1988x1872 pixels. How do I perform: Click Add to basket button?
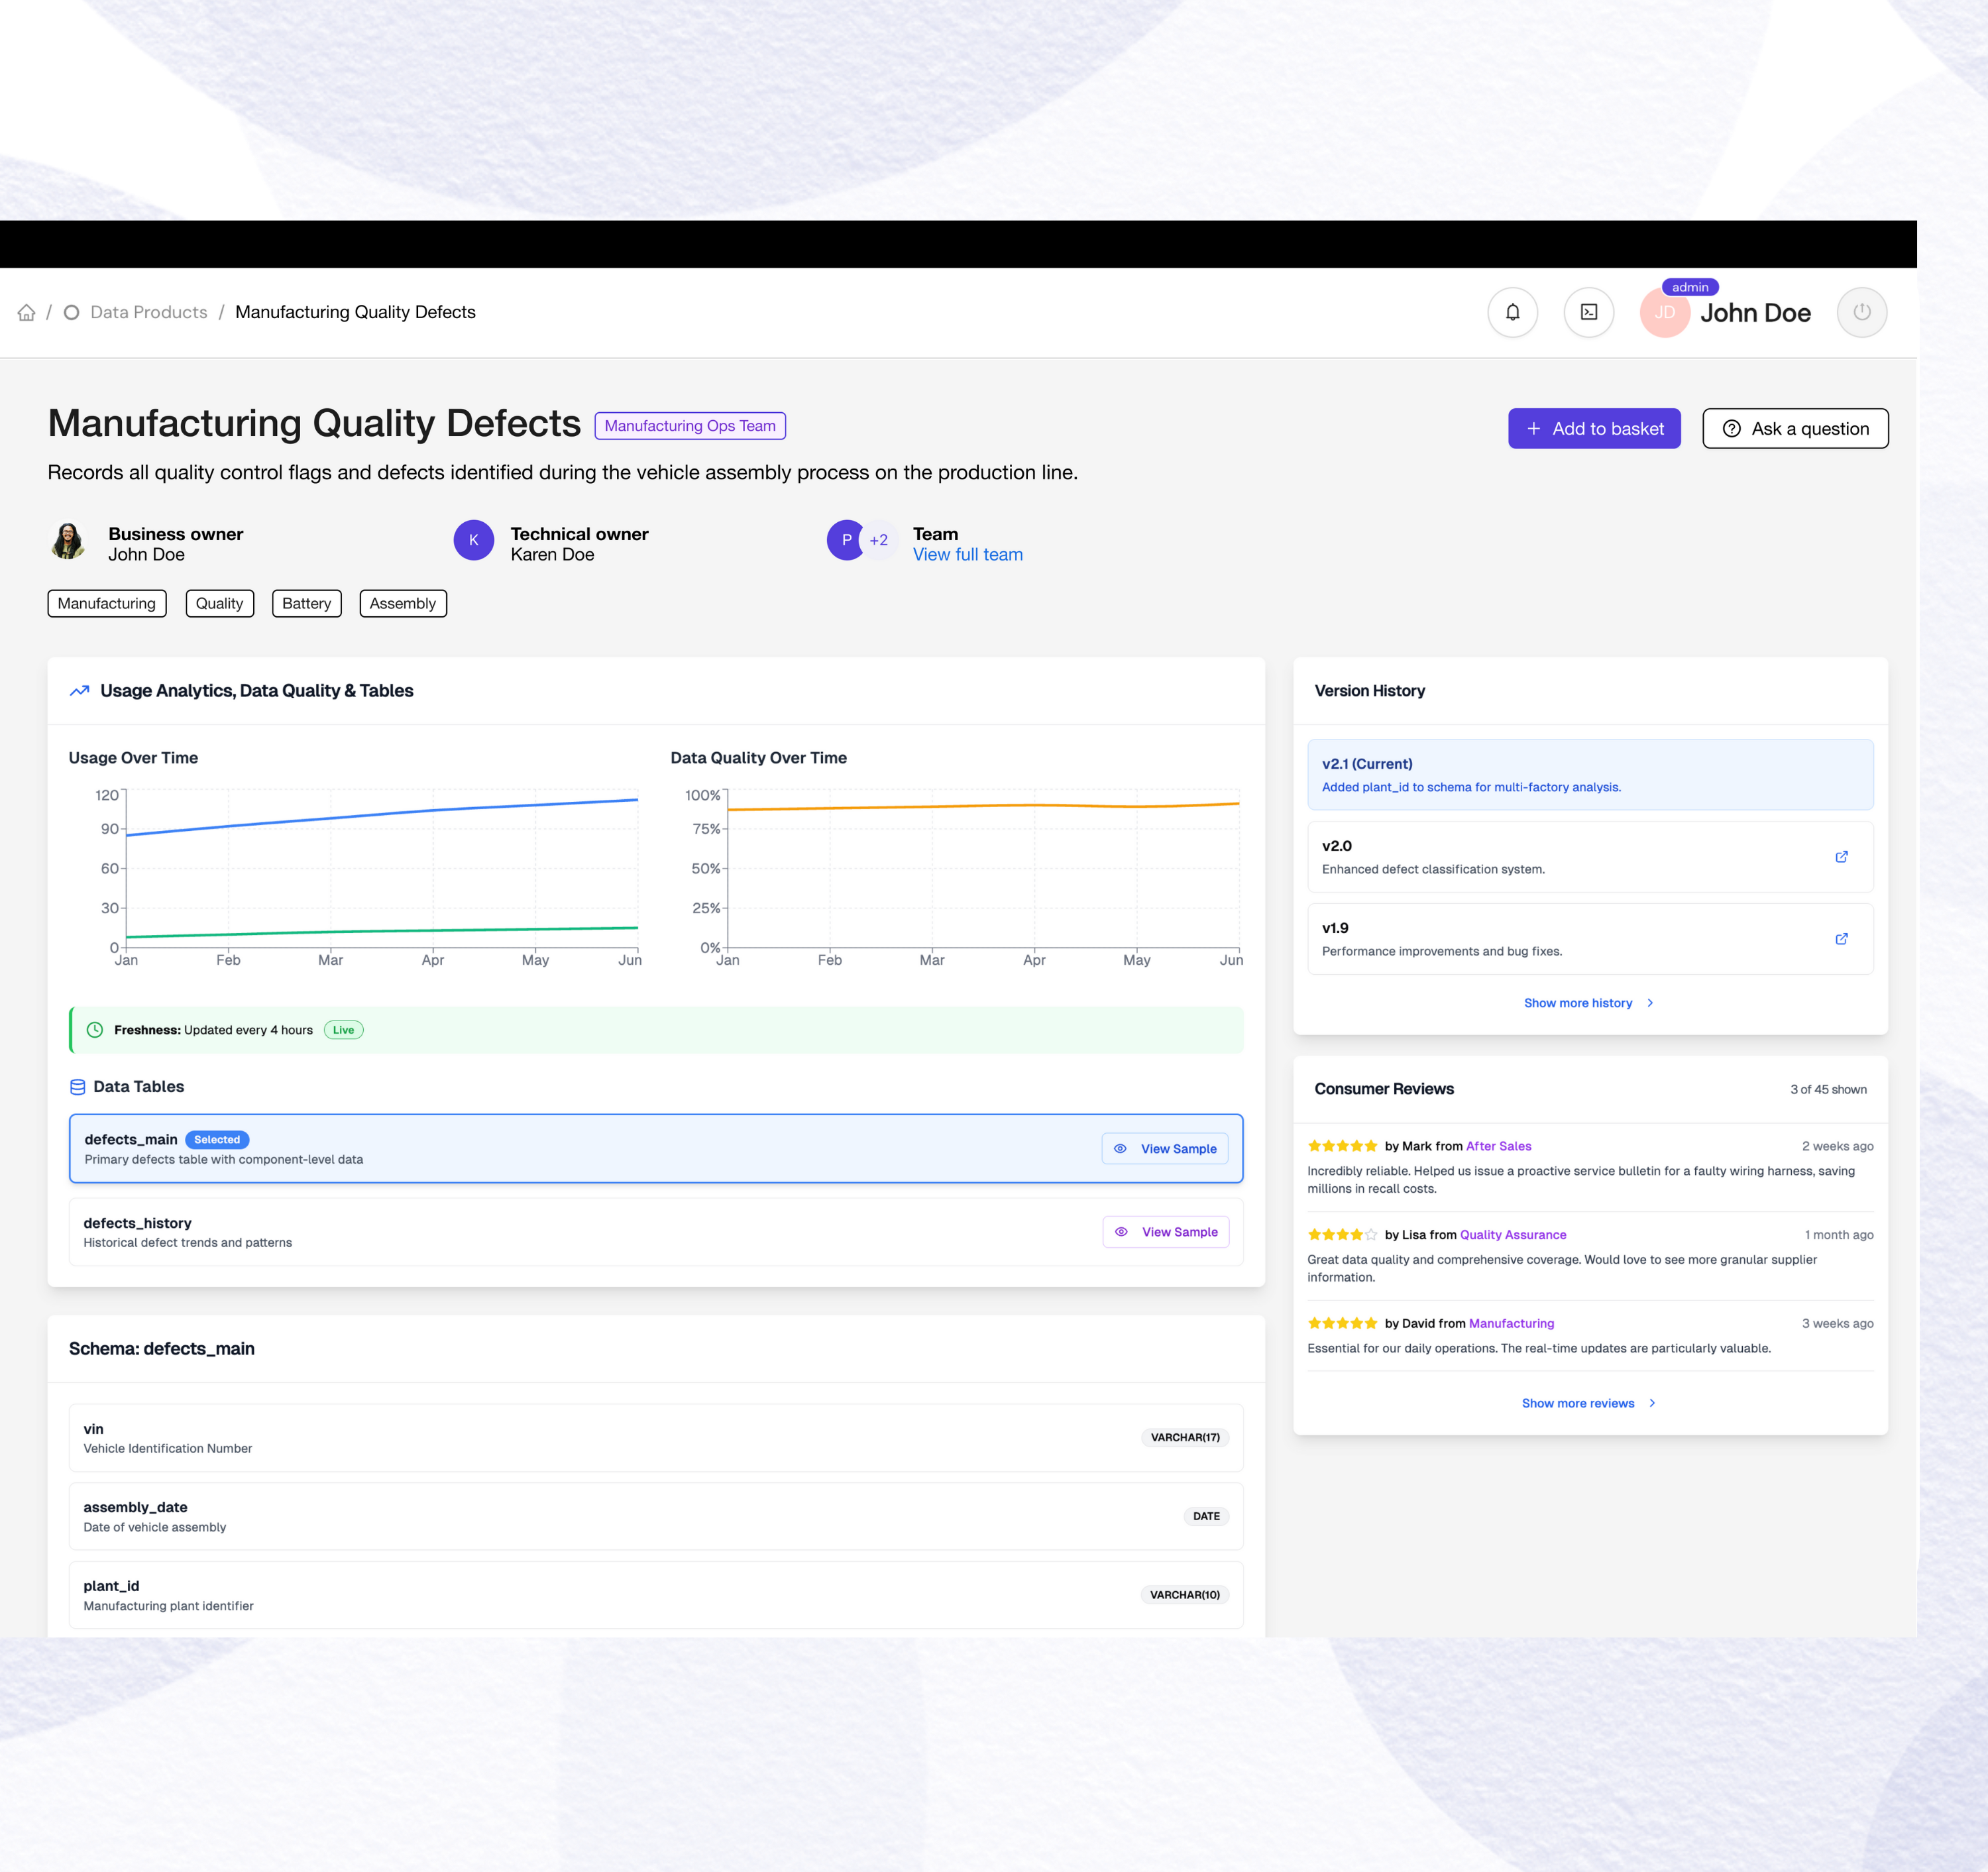(1594, 429)
